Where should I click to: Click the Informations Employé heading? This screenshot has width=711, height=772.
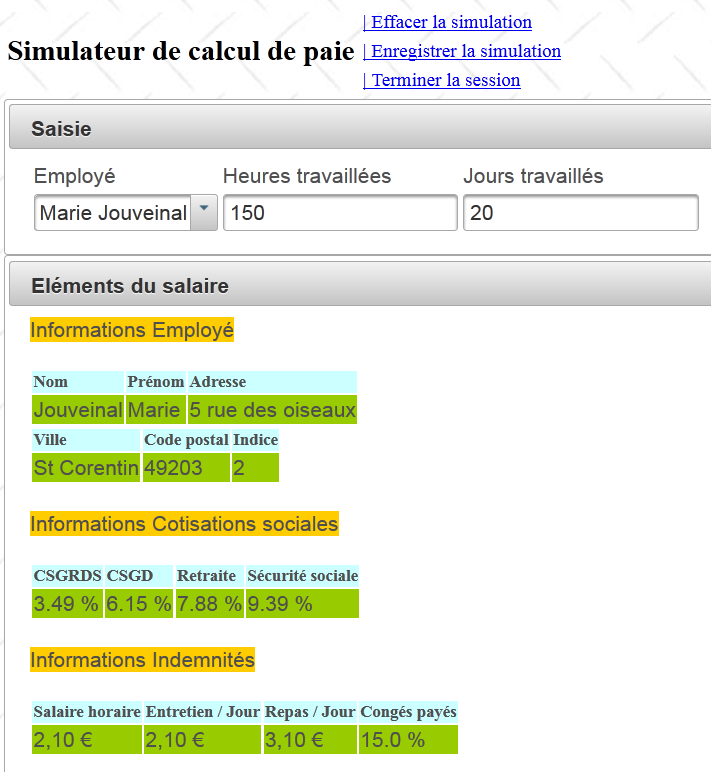[132, 330]
